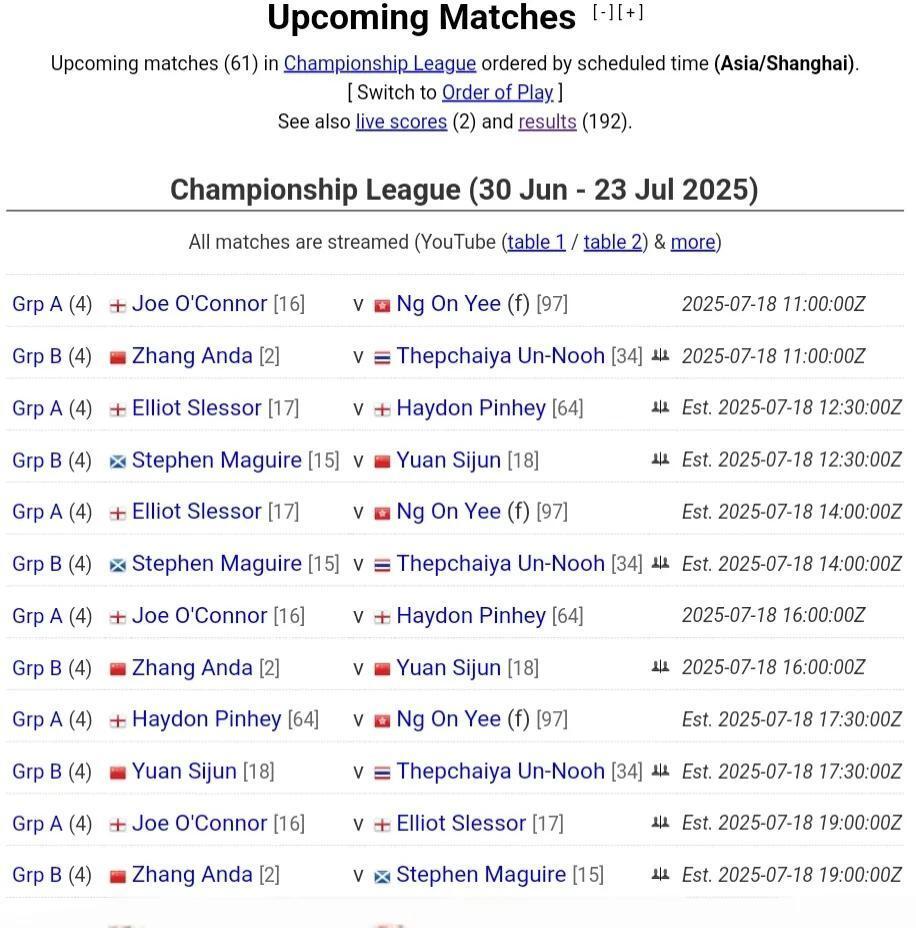Click the Hong Kong flag beside Ng On Yee in first row
The height and width of the screenshot is (928, 916).
[x=382, y=305]
